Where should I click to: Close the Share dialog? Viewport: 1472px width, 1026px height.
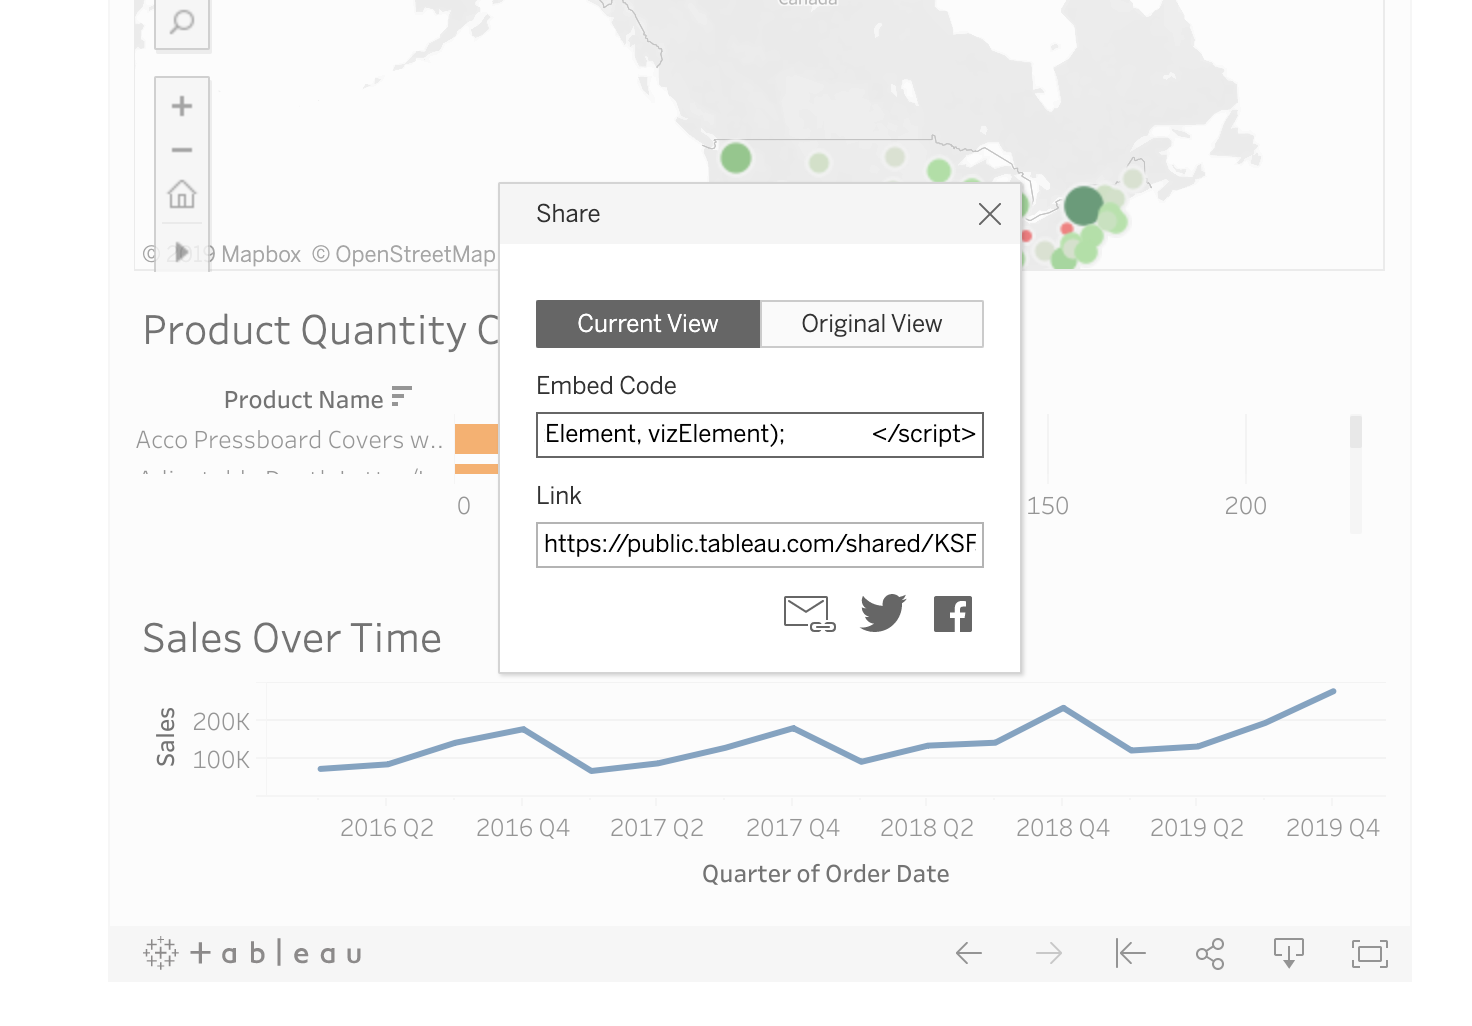[990, 214]
